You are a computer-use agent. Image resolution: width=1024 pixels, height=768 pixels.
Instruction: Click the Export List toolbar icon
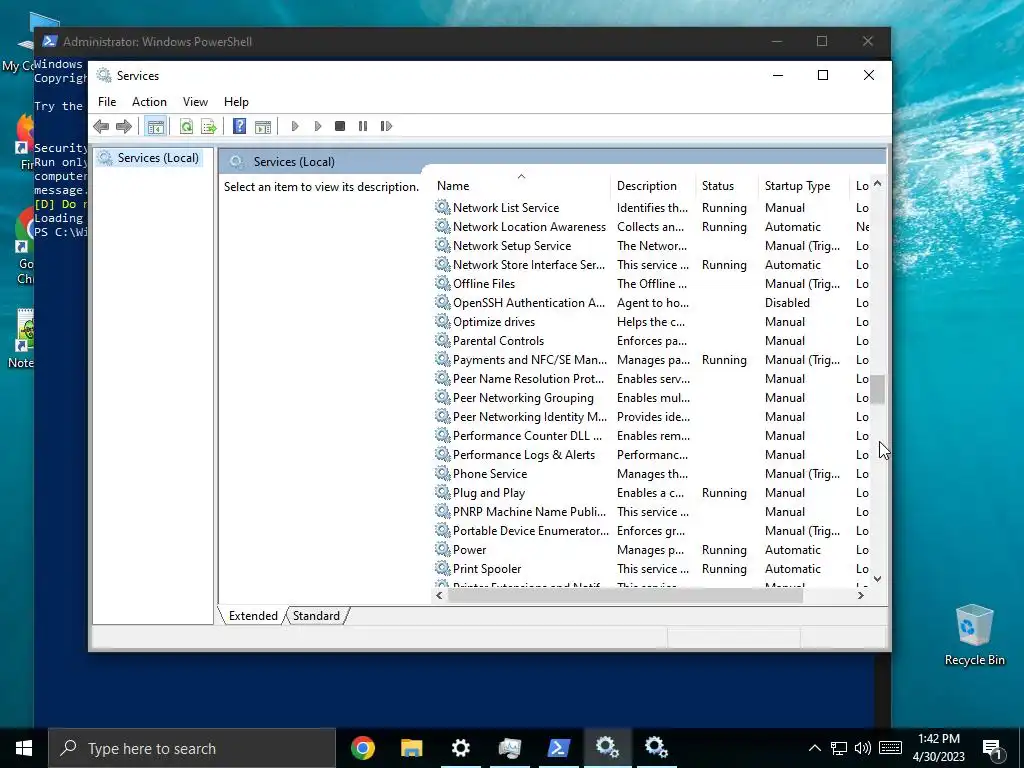209,126
